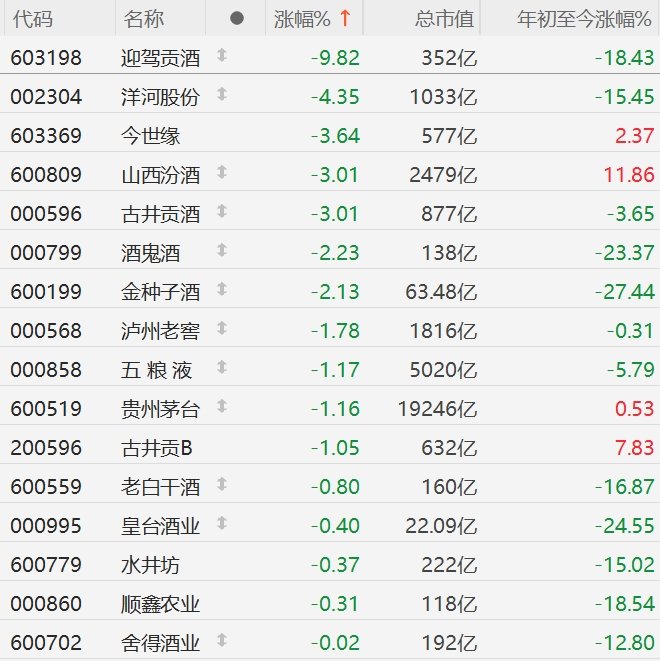This screenshot has width=660, height=661.
Task: Click market cap value 19246亿
Action: [x=437, y=409]
